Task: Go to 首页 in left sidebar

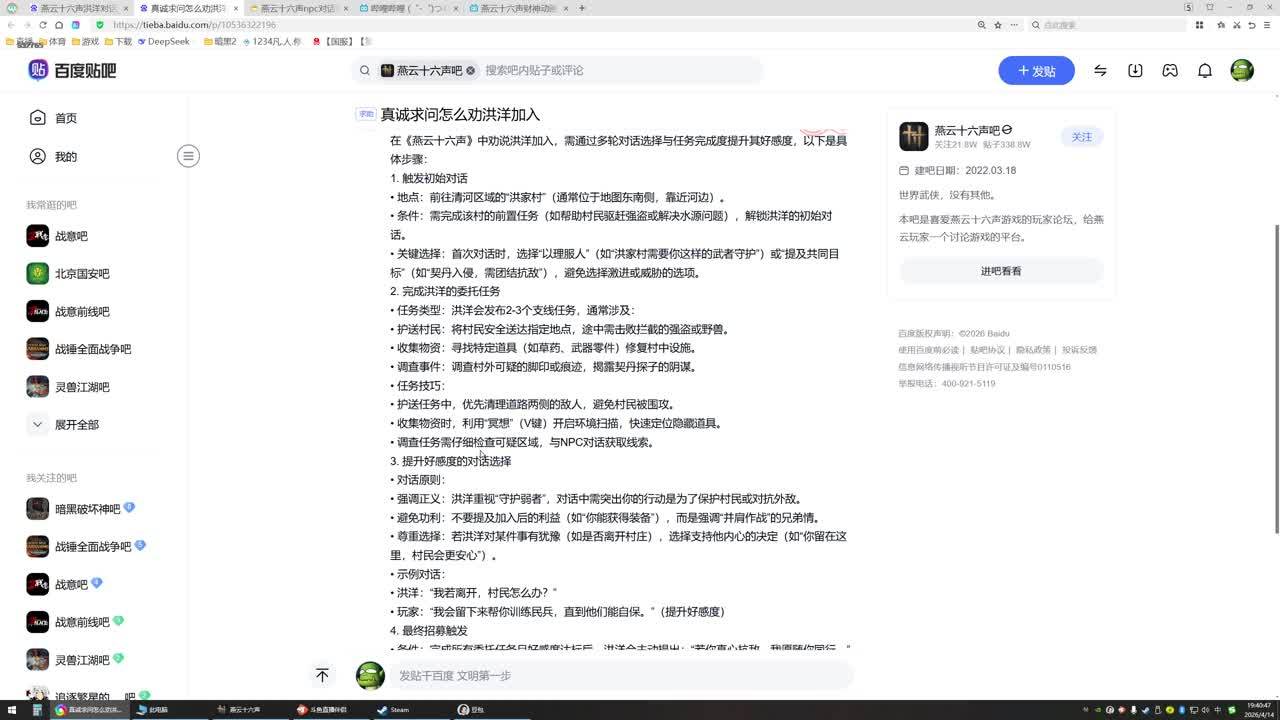Action: coord(65,118)
